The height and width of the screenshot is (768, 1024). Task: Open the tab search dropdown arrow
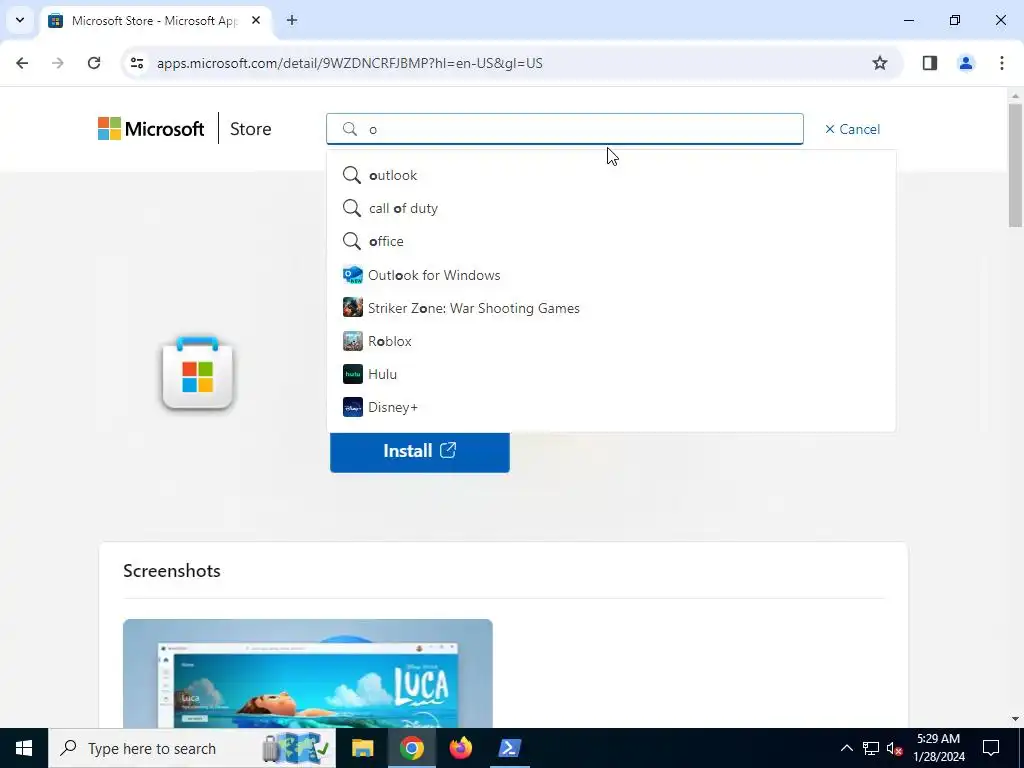click(x=20, y=20)
